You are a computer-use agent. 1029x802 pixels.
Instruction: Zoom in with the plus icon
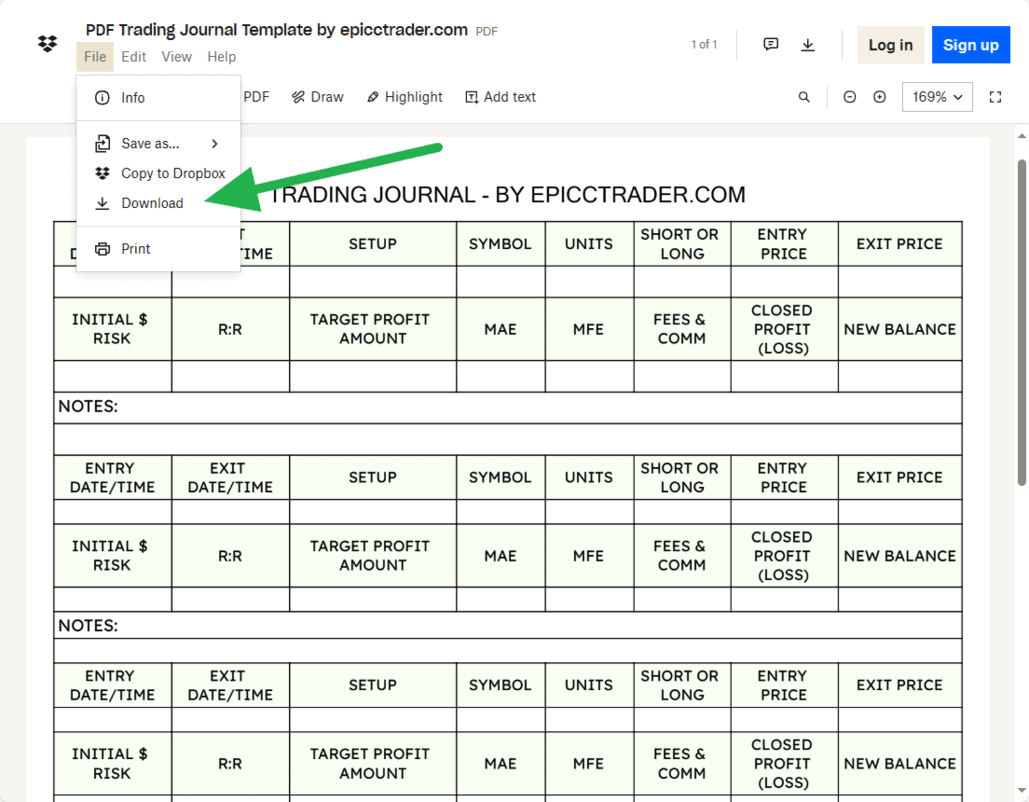click(x=879, y=97)
